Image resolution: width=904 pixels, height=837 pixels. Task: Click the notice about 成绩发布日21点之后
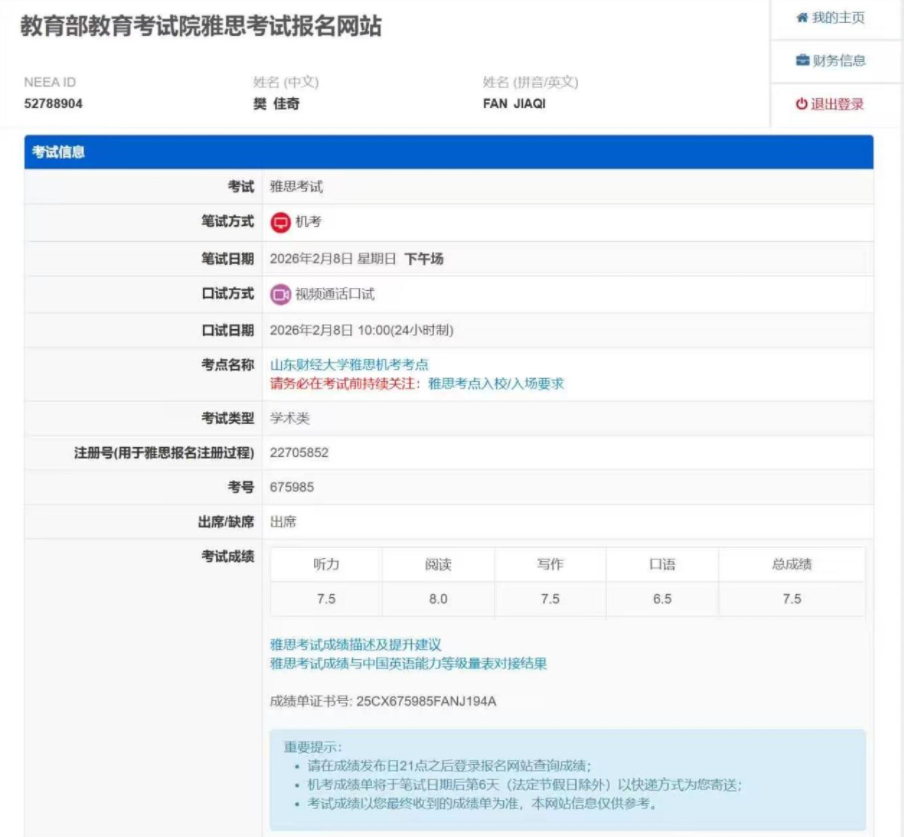(449, 766)
